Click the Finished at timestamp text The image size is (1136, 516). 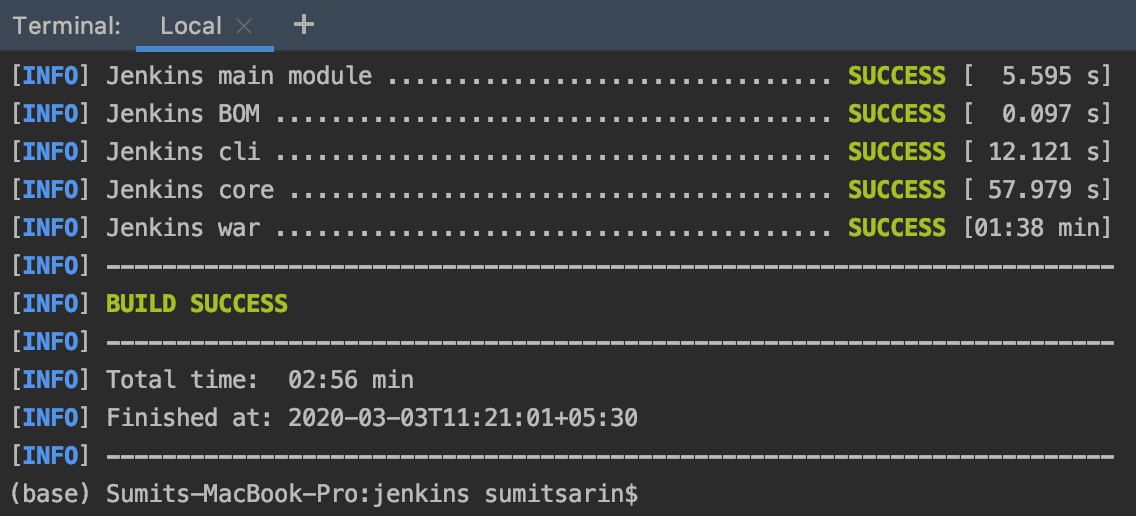click(x=372, y=418)
